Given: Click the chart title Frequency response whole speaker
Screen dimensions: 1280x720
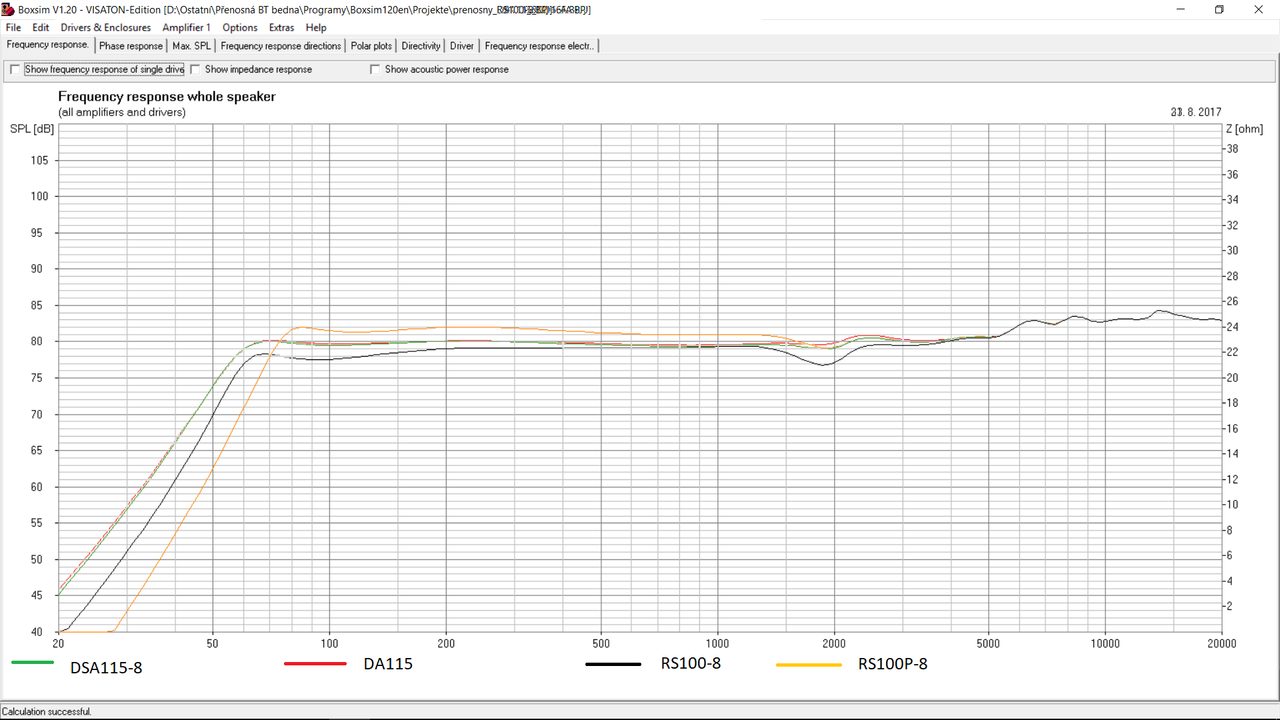Looking at the screenshot, I should click(167, 97).
